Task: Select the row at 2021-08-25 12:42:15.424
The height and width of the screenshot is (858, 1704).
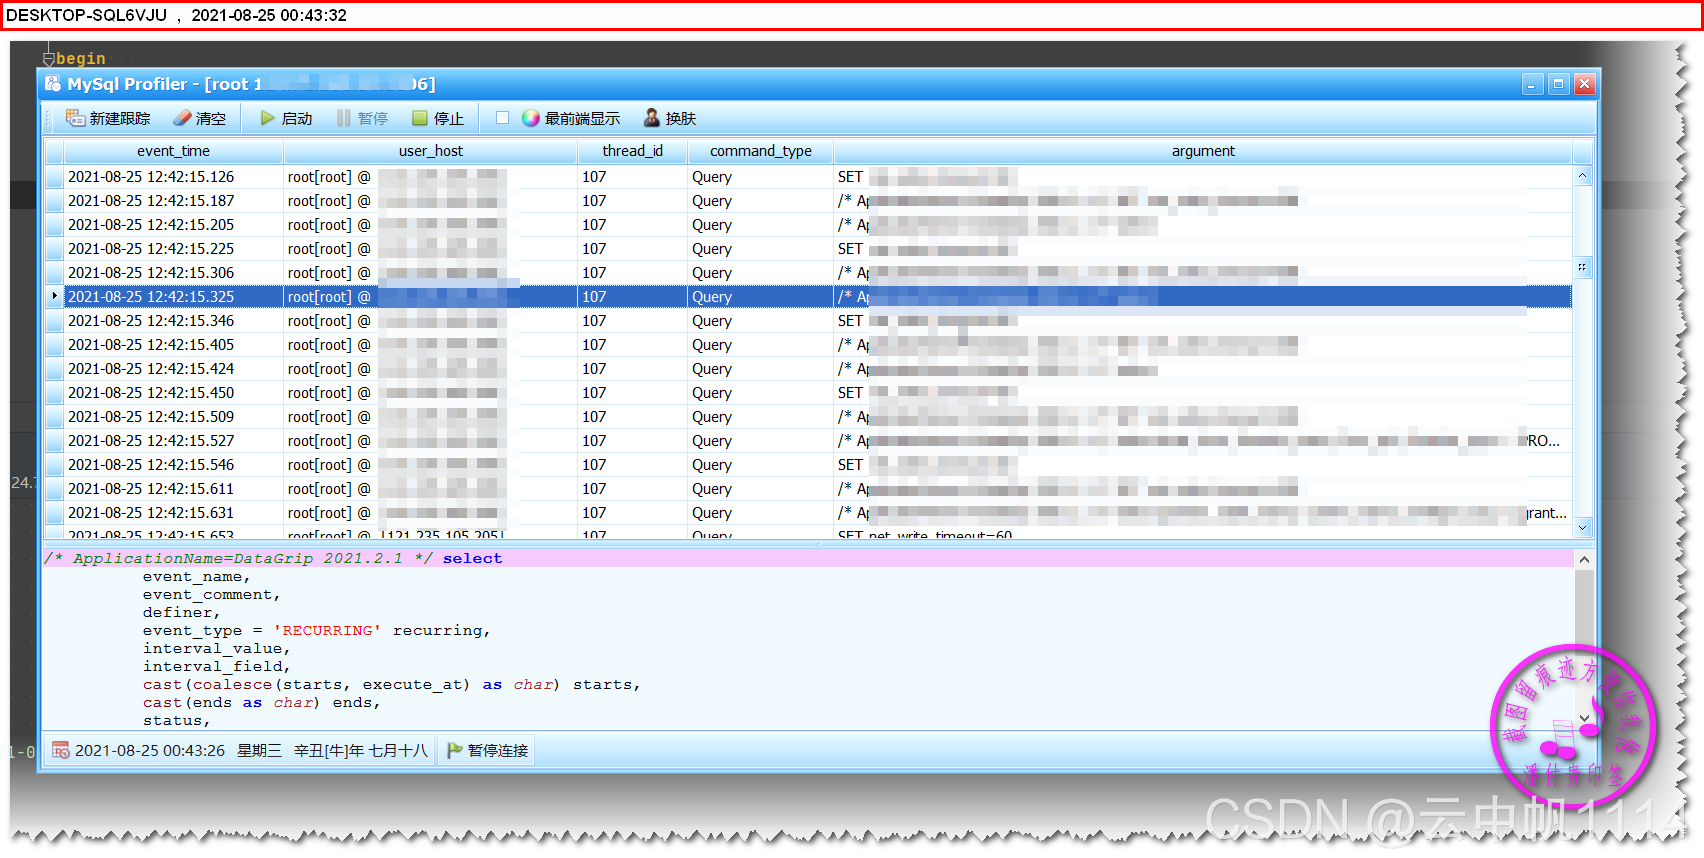Action: [808, 369]
